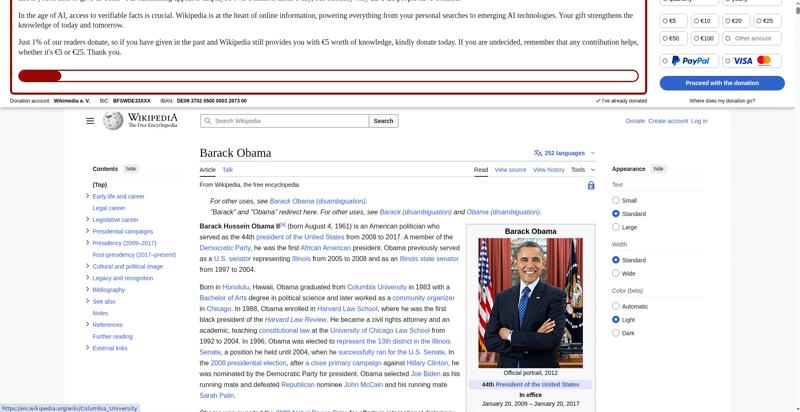Open the View history tab

(x=548, y=170)
